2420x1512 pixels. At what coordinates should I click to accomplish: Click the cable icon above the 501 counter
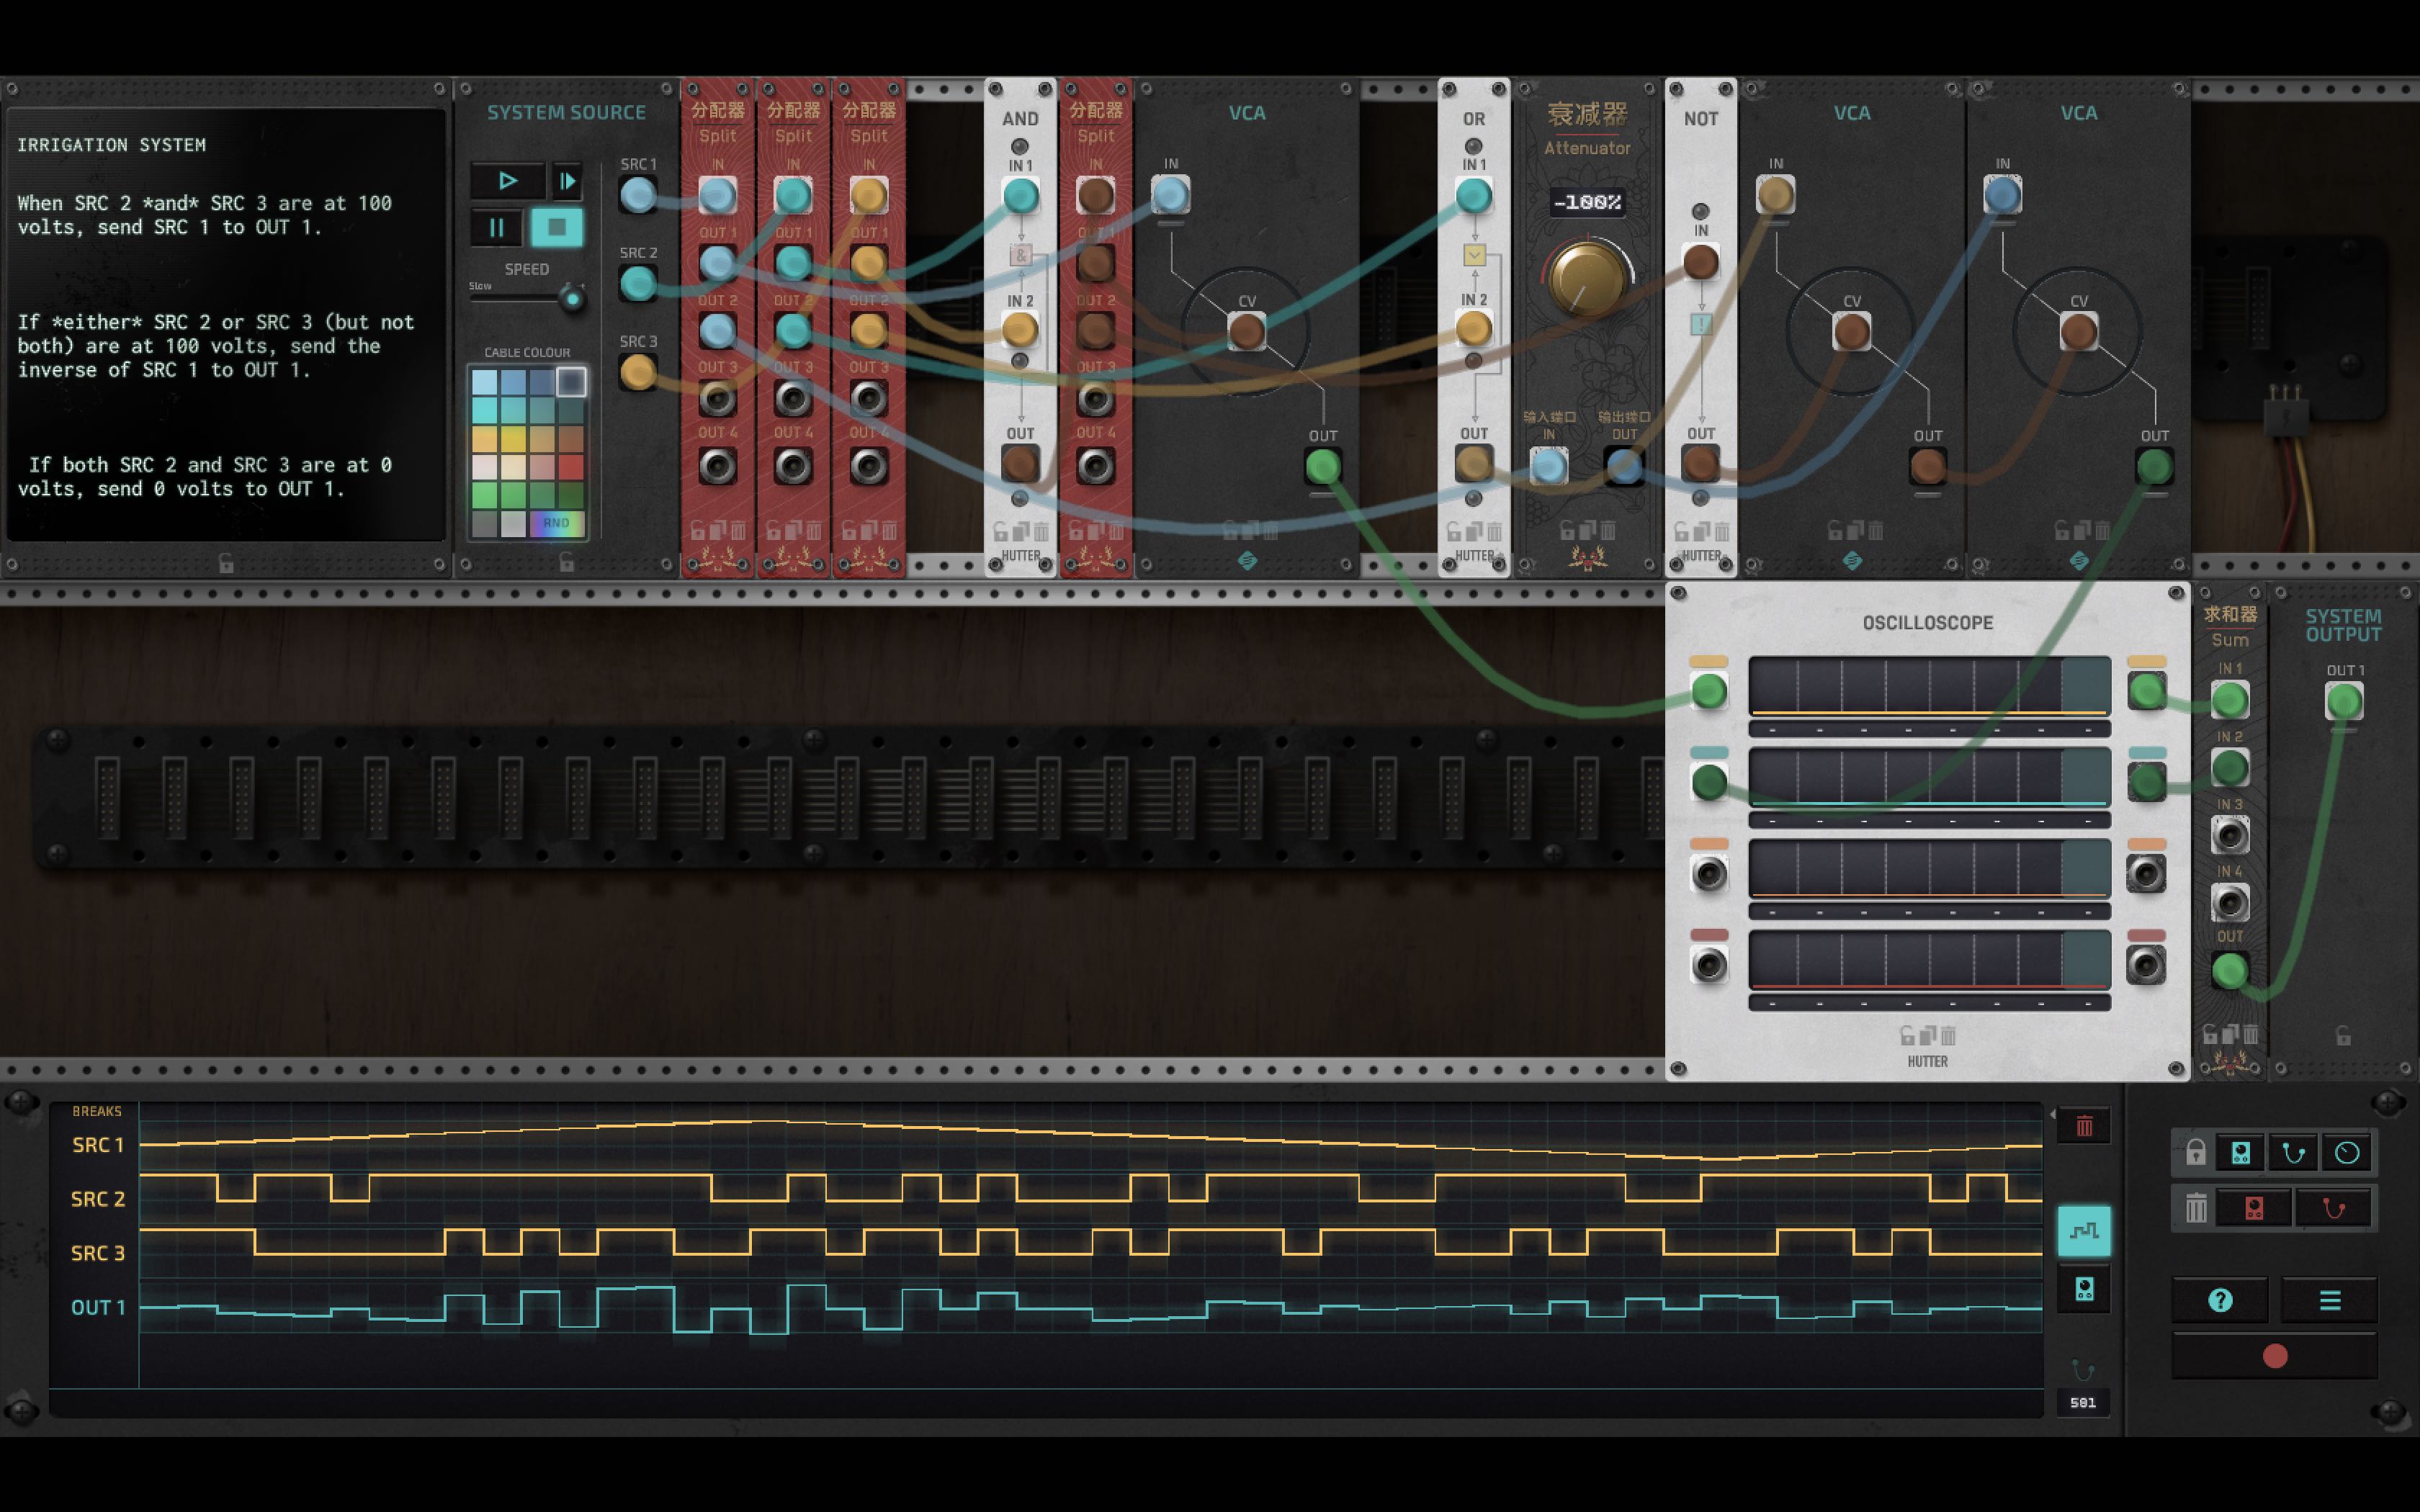2084,1371
